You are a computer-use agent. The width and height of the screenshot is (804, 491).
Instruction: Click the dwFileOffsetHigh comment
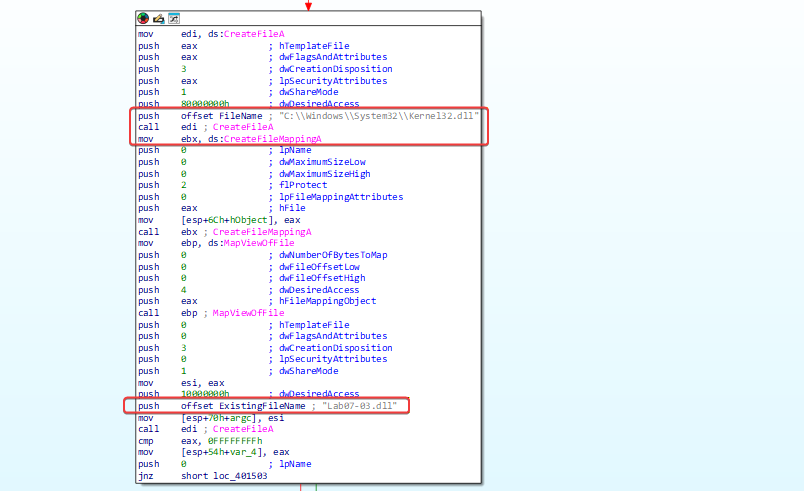[x=322, y=278]
